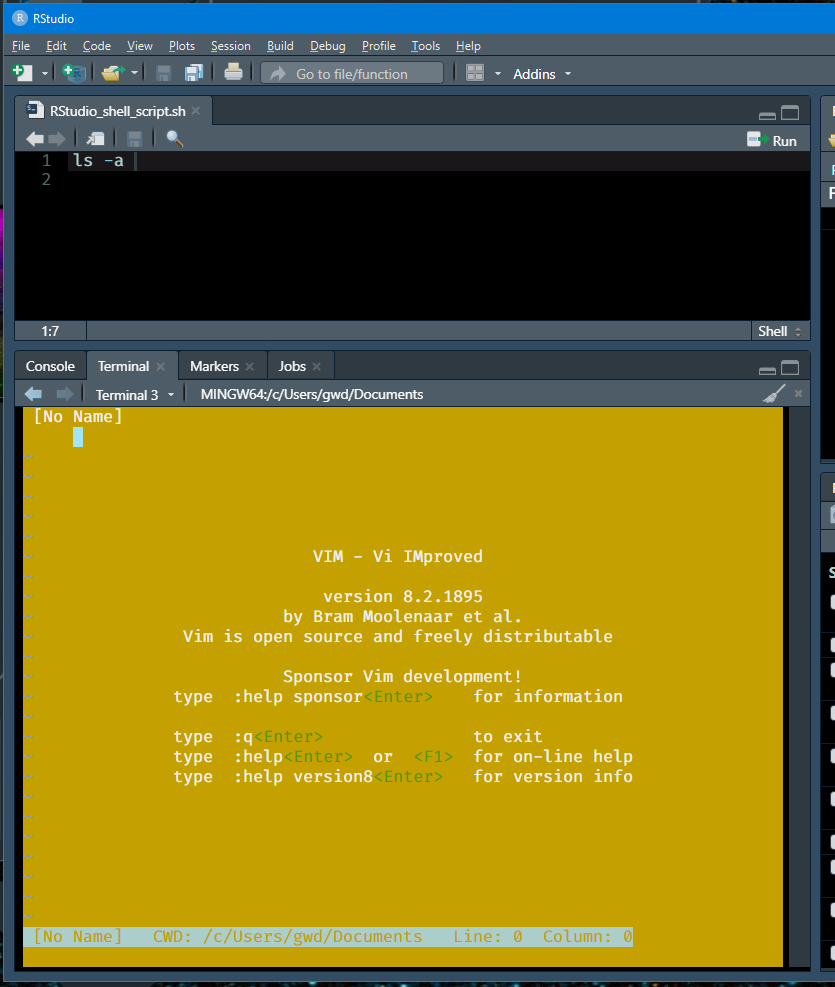The image size is (835, 987).
Task: Open the Shell language dropdown
Action: click(779, 330)
